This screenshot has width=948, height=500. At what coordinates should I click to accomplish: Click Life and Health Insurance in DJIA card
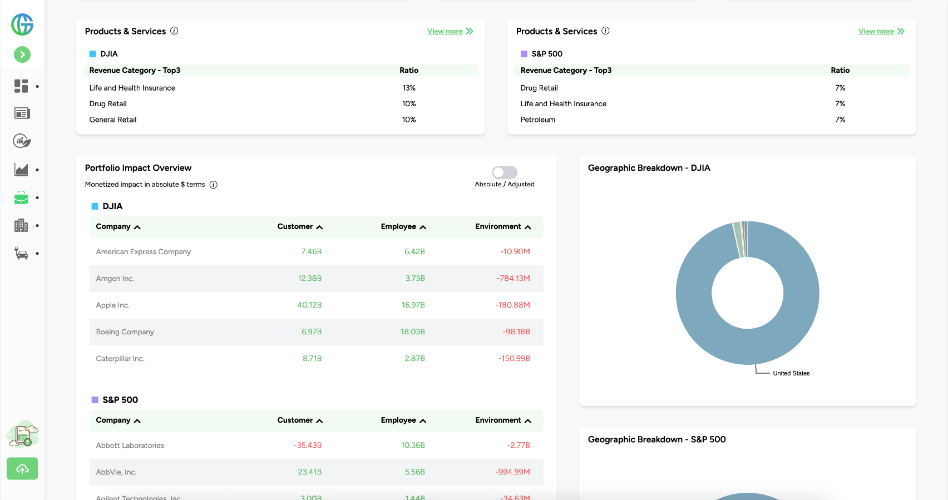[132, 88]
